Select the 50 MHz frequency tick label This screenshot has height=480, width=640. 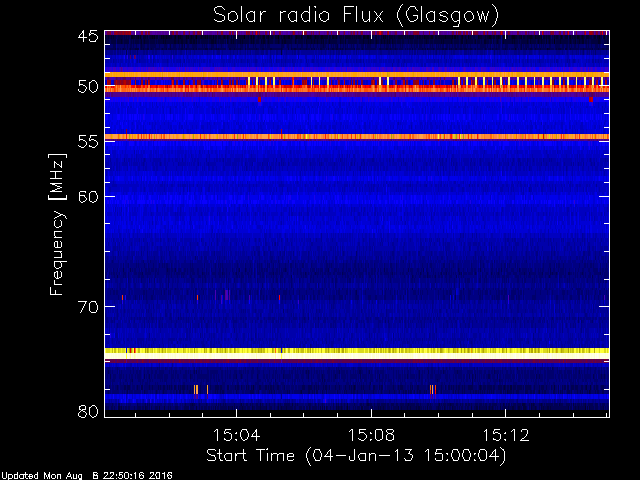click(x=88, y=87)
